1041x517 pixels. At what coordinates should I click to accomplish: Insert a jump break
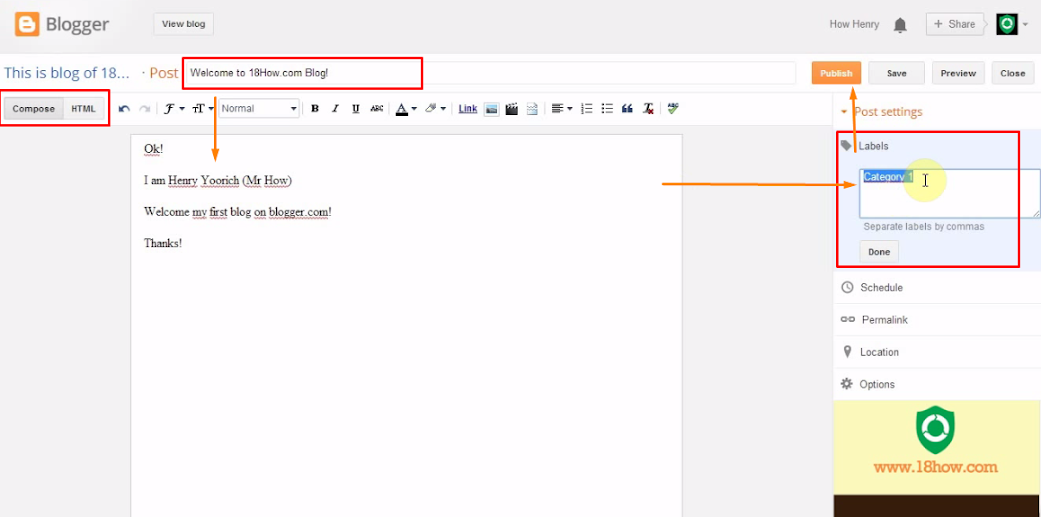(x=532, y=109)
